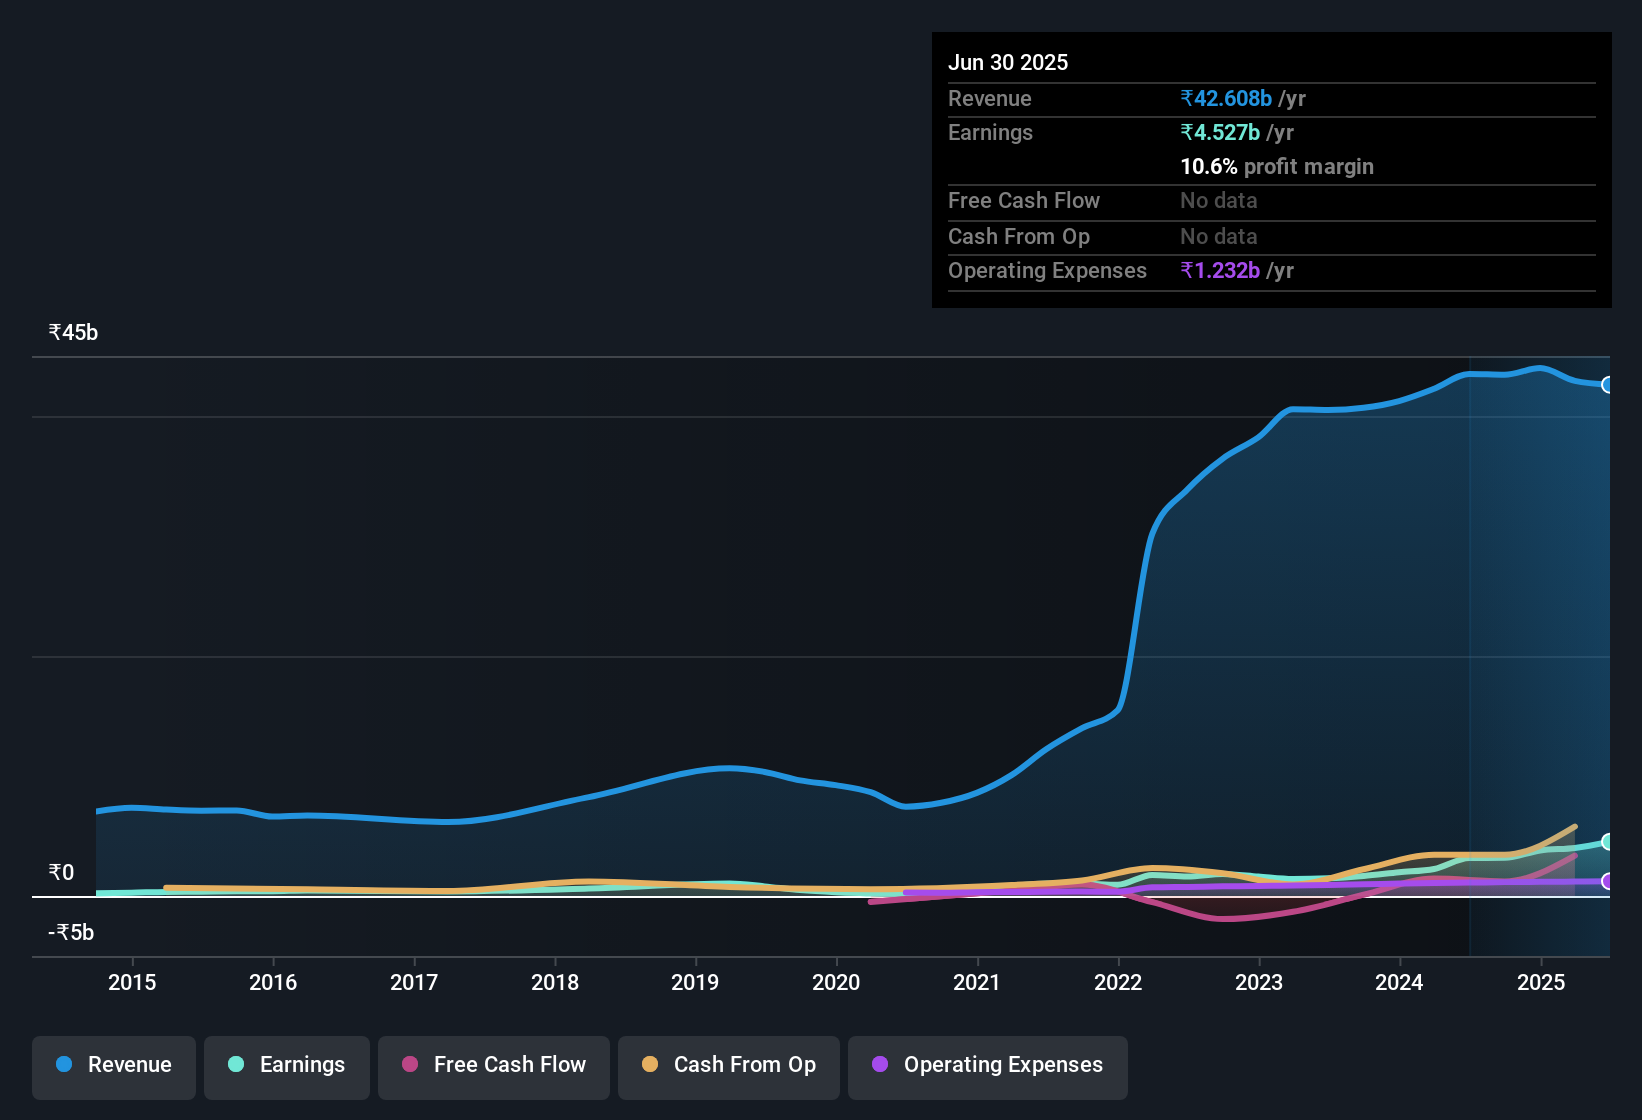Screen dimensions: 1642x1120
Task: Toggle the Cash From Op series visibility
Action: [x=728, y=1066]
